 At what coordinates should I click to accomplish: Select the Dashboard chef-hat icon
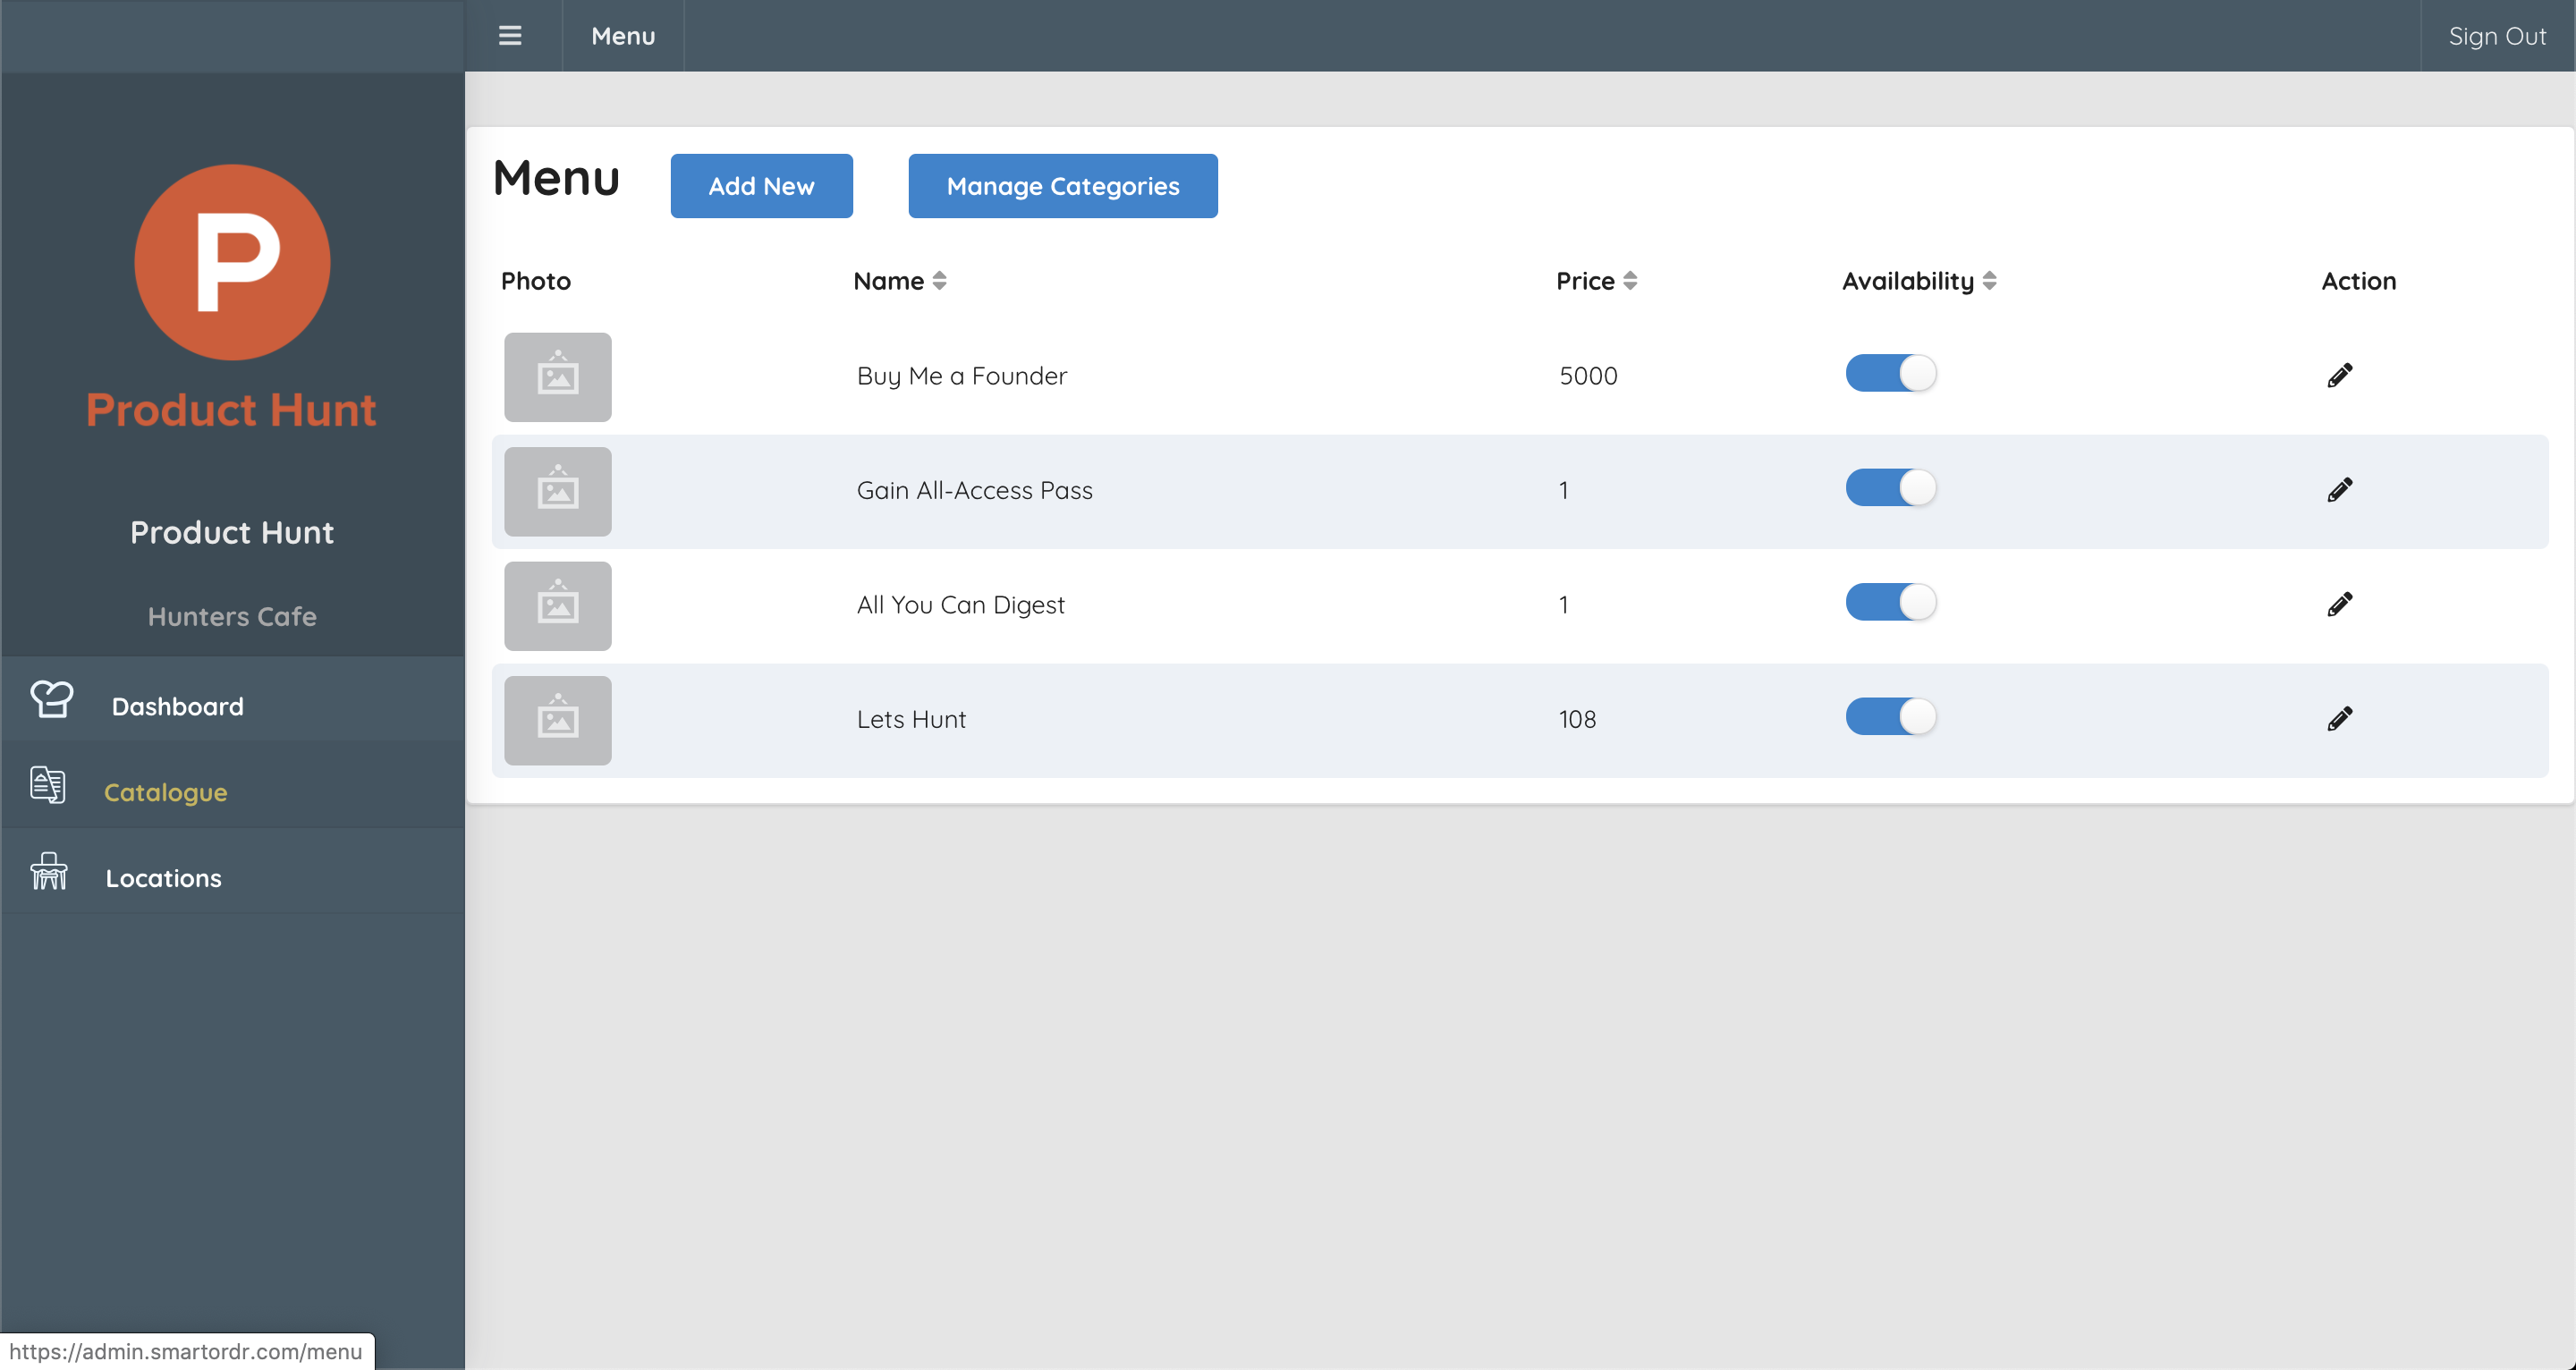tap(50, 701)
